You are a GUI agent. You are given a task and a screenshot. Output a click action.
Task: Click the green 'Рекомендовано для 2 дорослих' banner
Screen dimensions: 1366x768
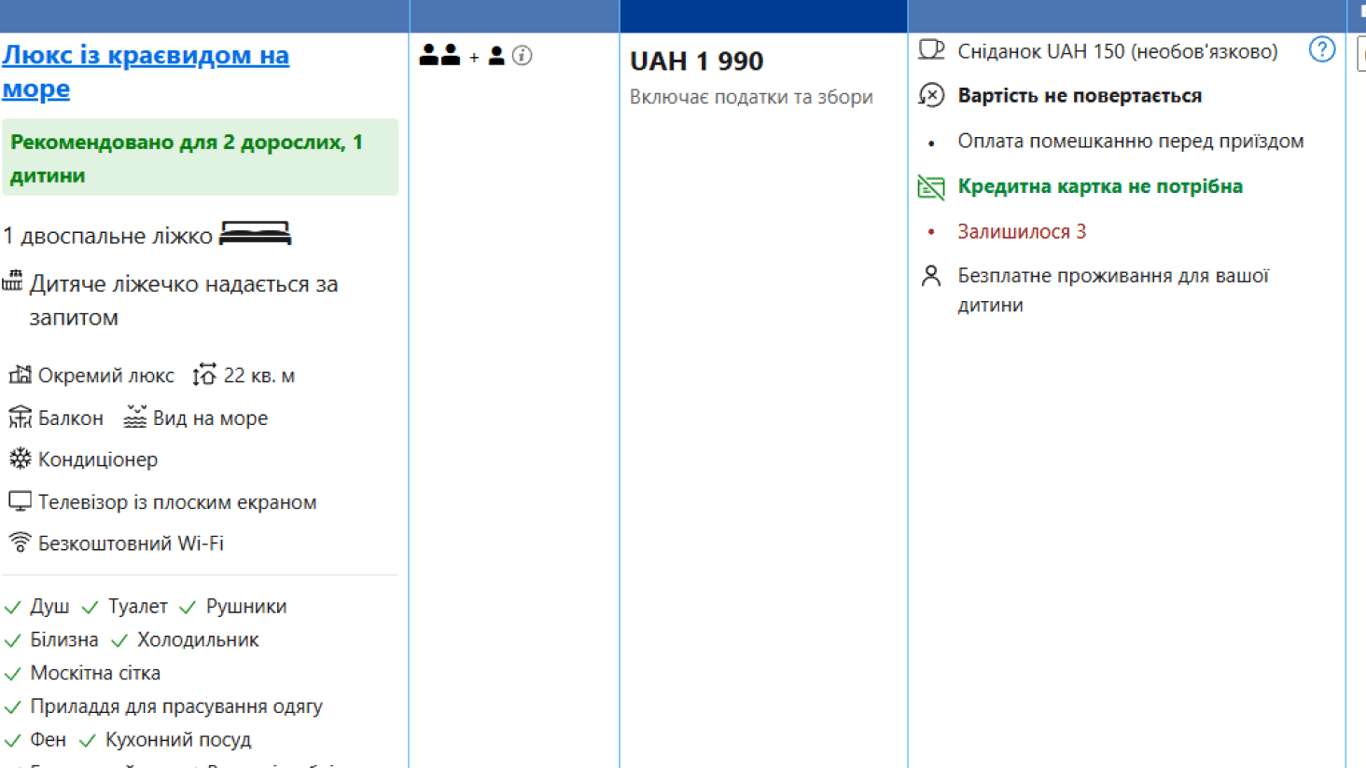coord(200,158)
